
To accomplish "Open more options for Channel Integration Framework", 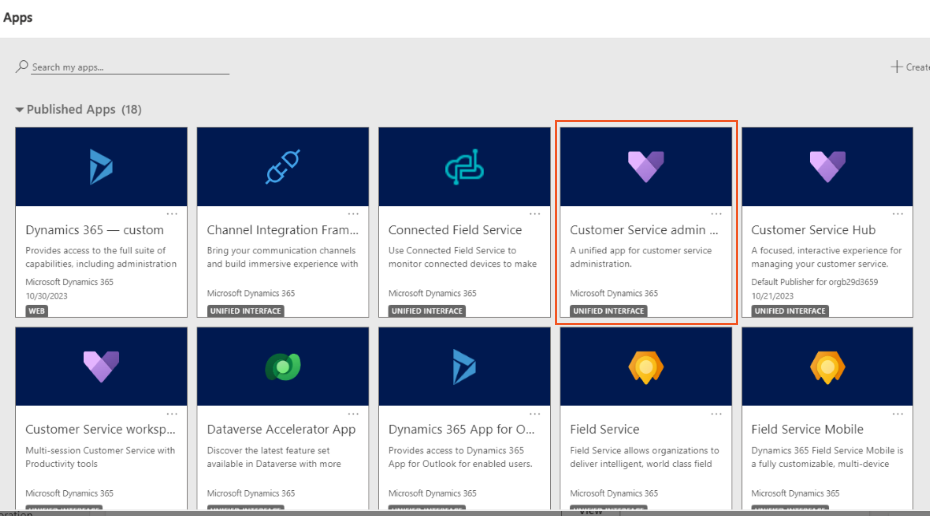I will pos(353,214).
